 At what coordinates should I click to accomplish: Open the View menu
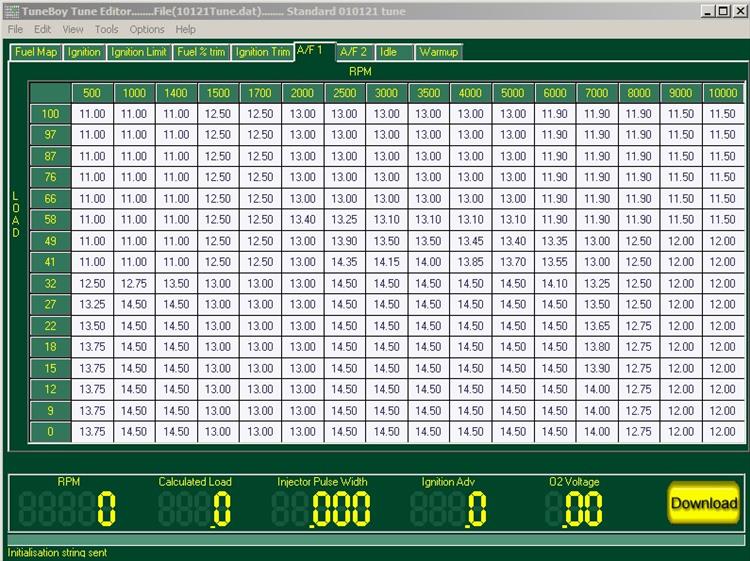pos(73,30)
